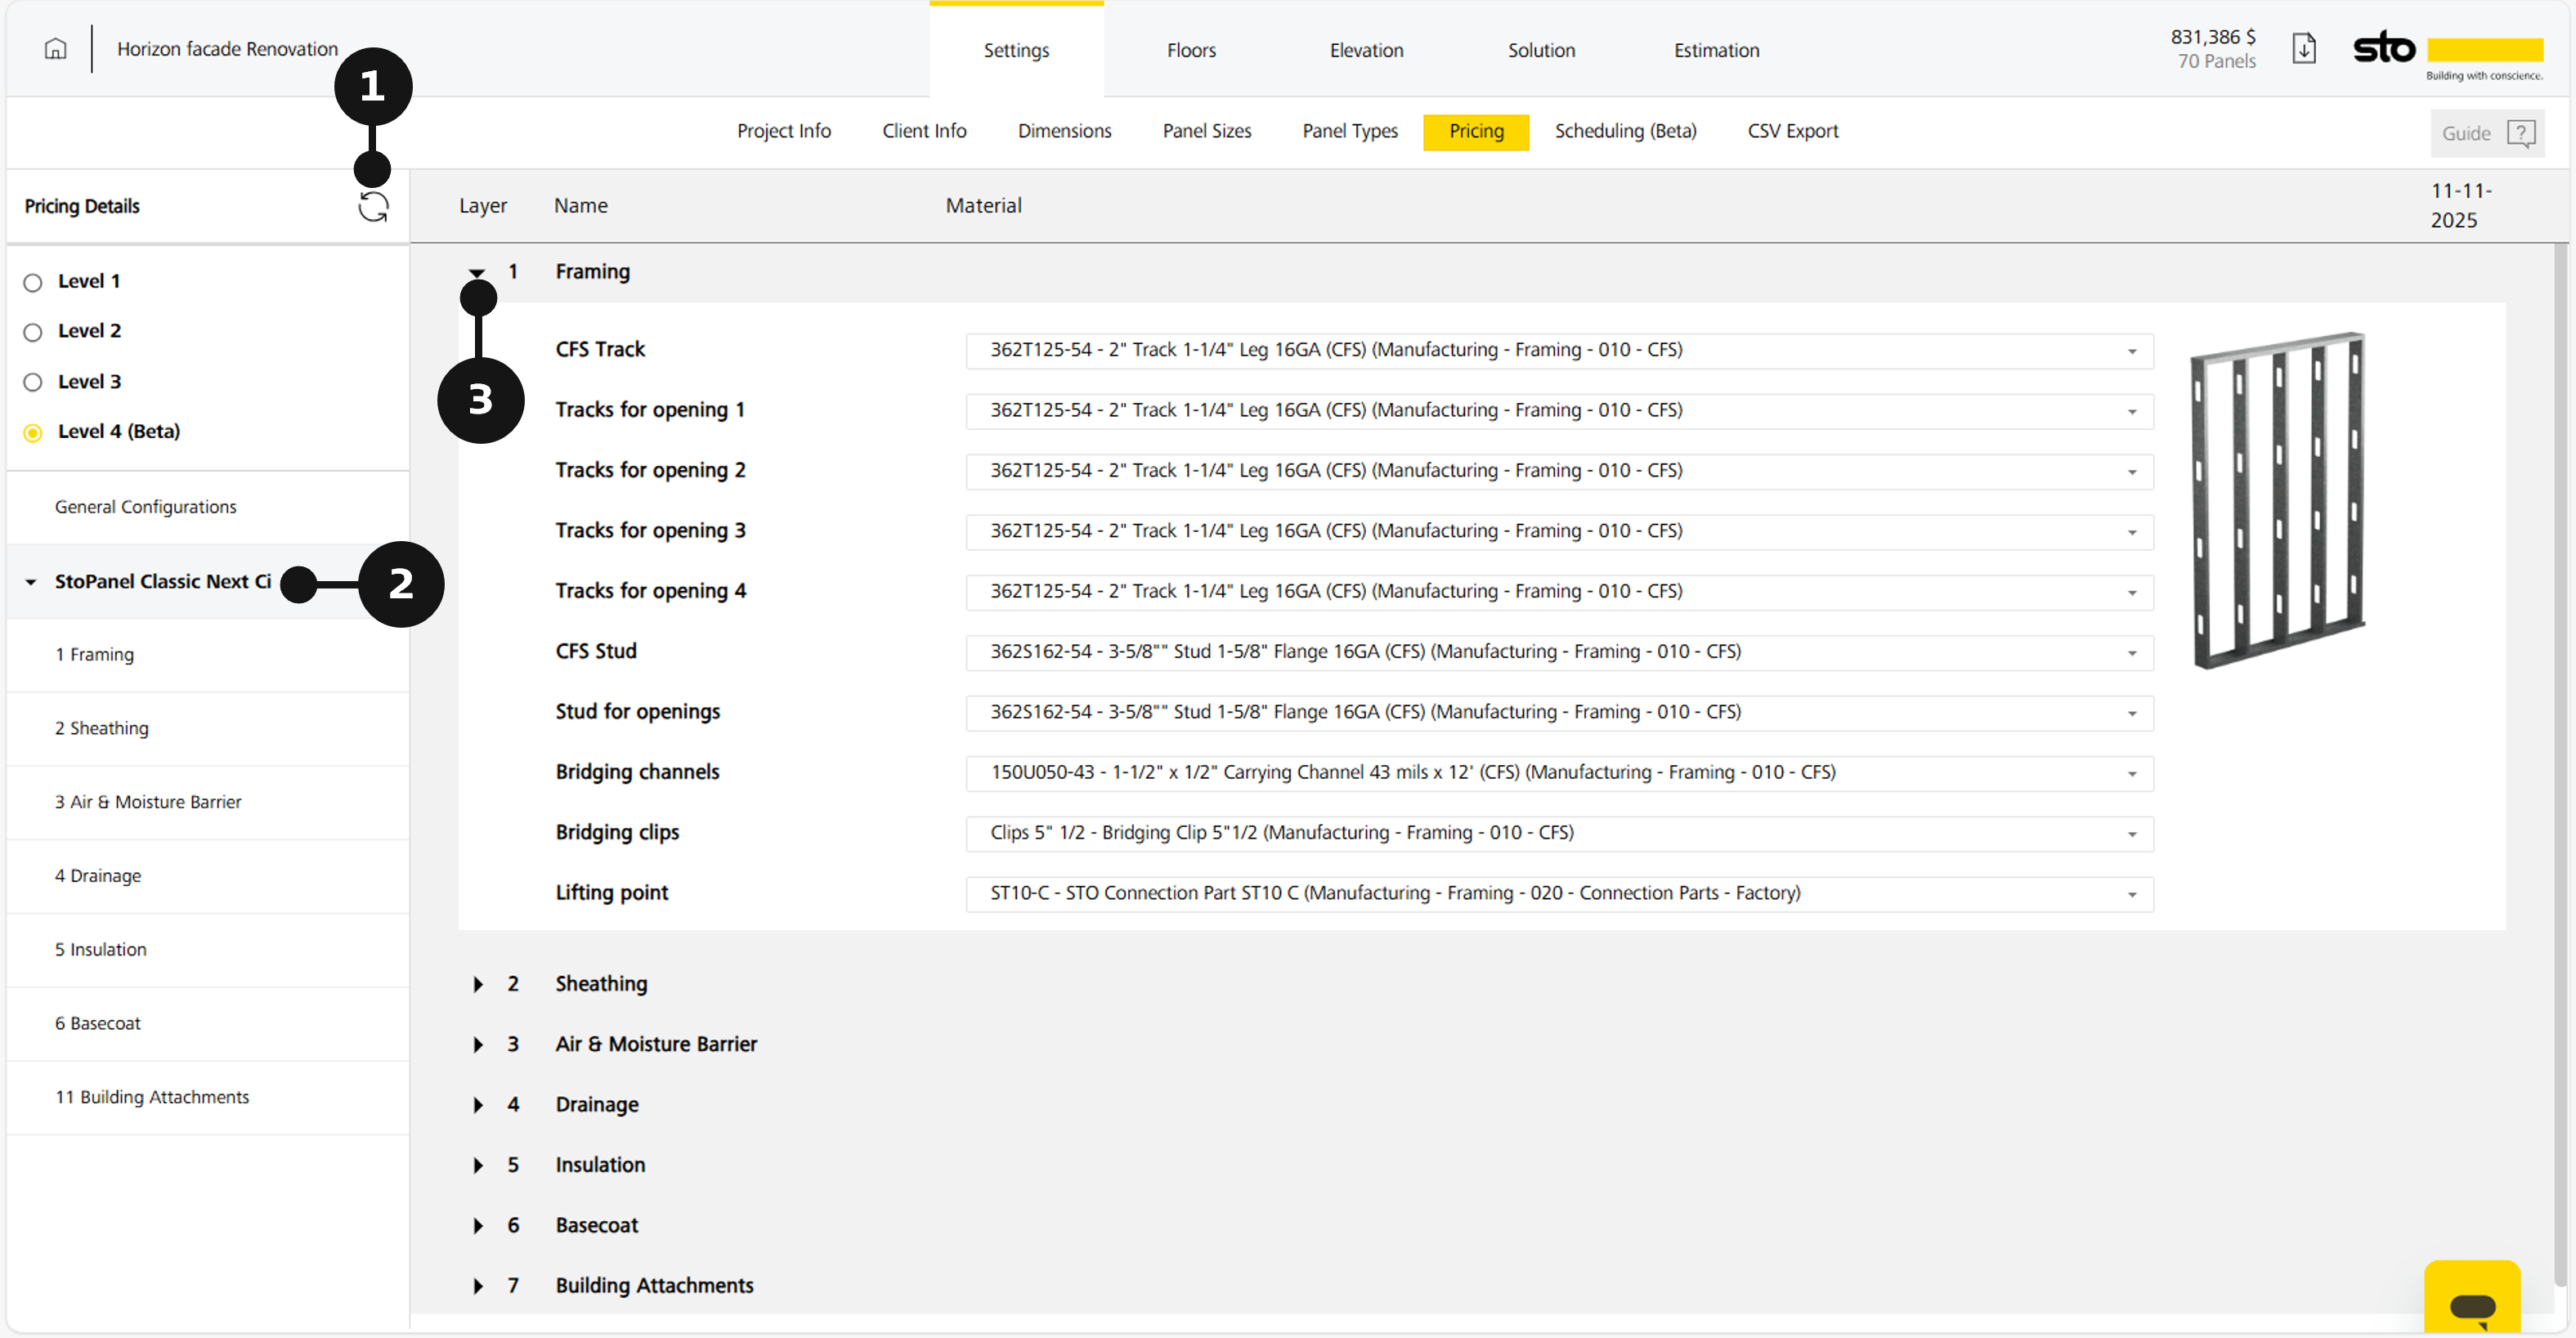
Task: Open Scheduling (Beta) sub-tab
Action: [1625, 131]
